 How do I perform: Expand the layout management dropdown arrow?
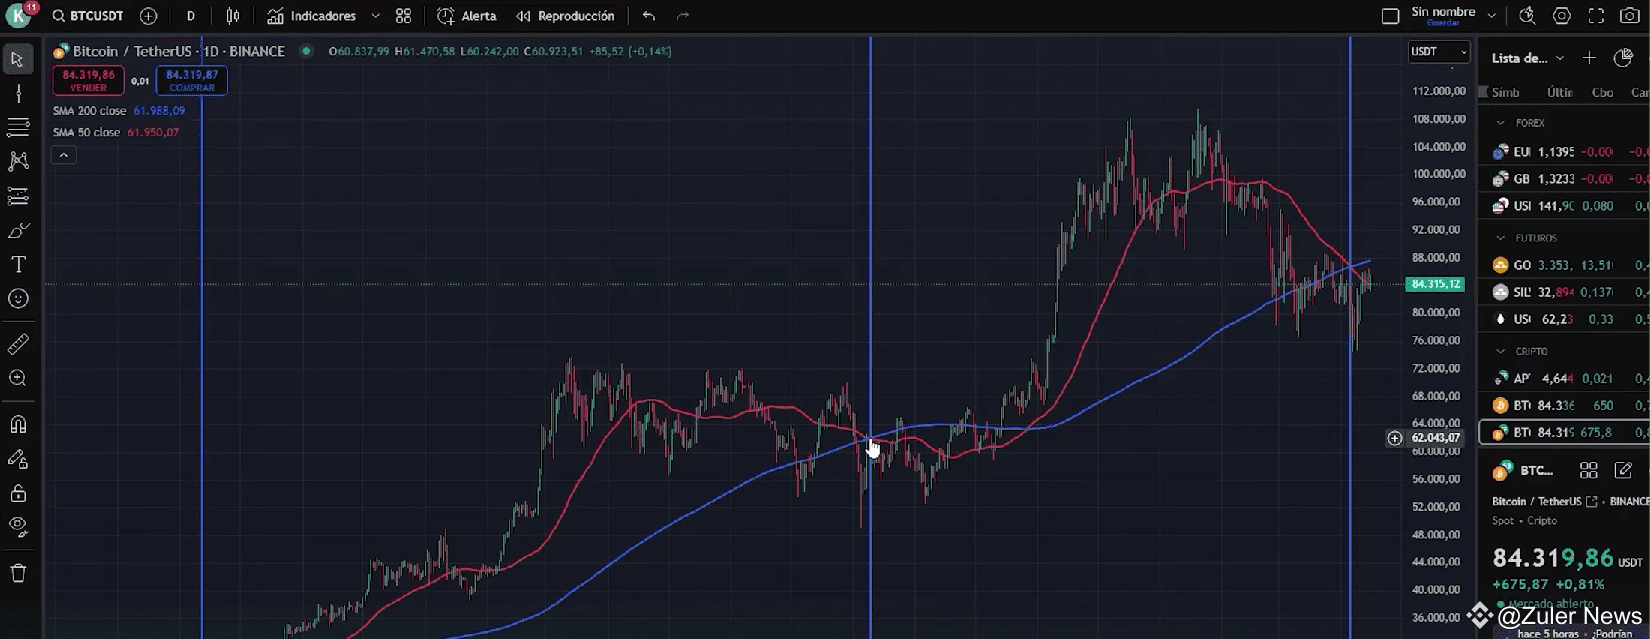1492,16
